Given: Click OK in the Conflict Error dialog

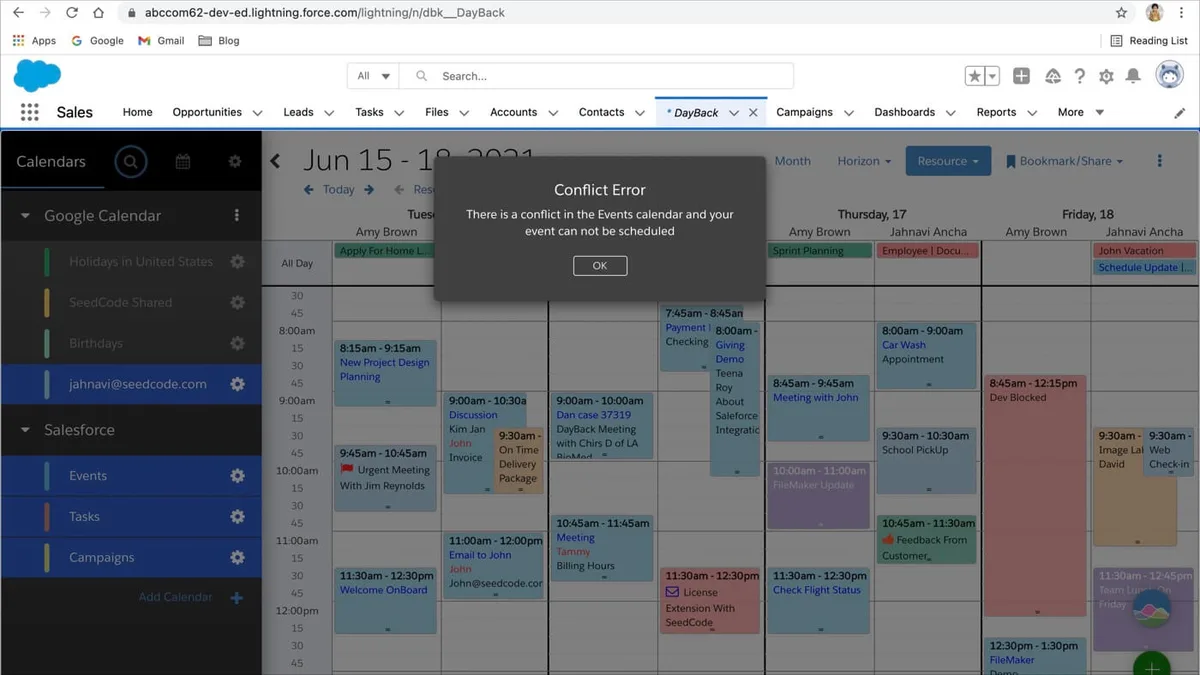Looking at the screenshot, I should 600,266.
